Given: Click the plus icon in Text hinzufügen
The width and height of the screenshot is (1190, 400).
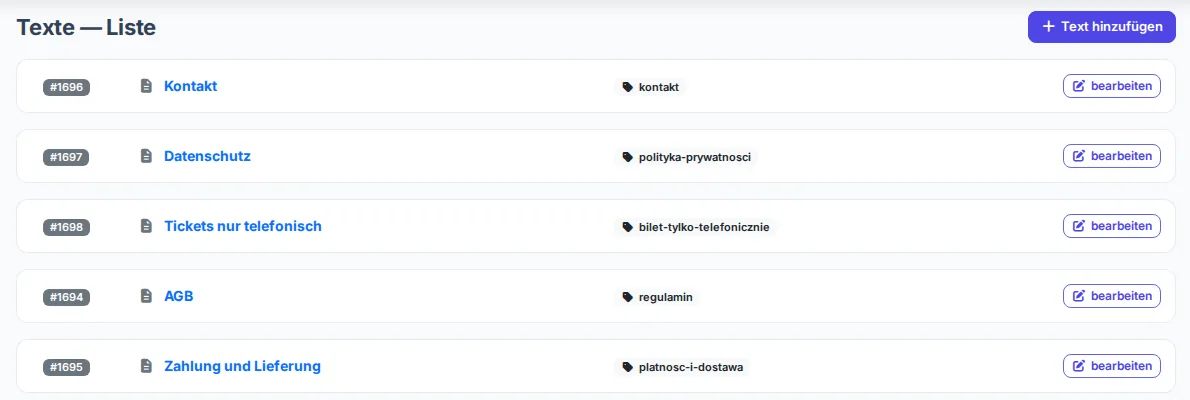Looking at the screenshot, I should pyautogui.click(x=1049, y=27).
